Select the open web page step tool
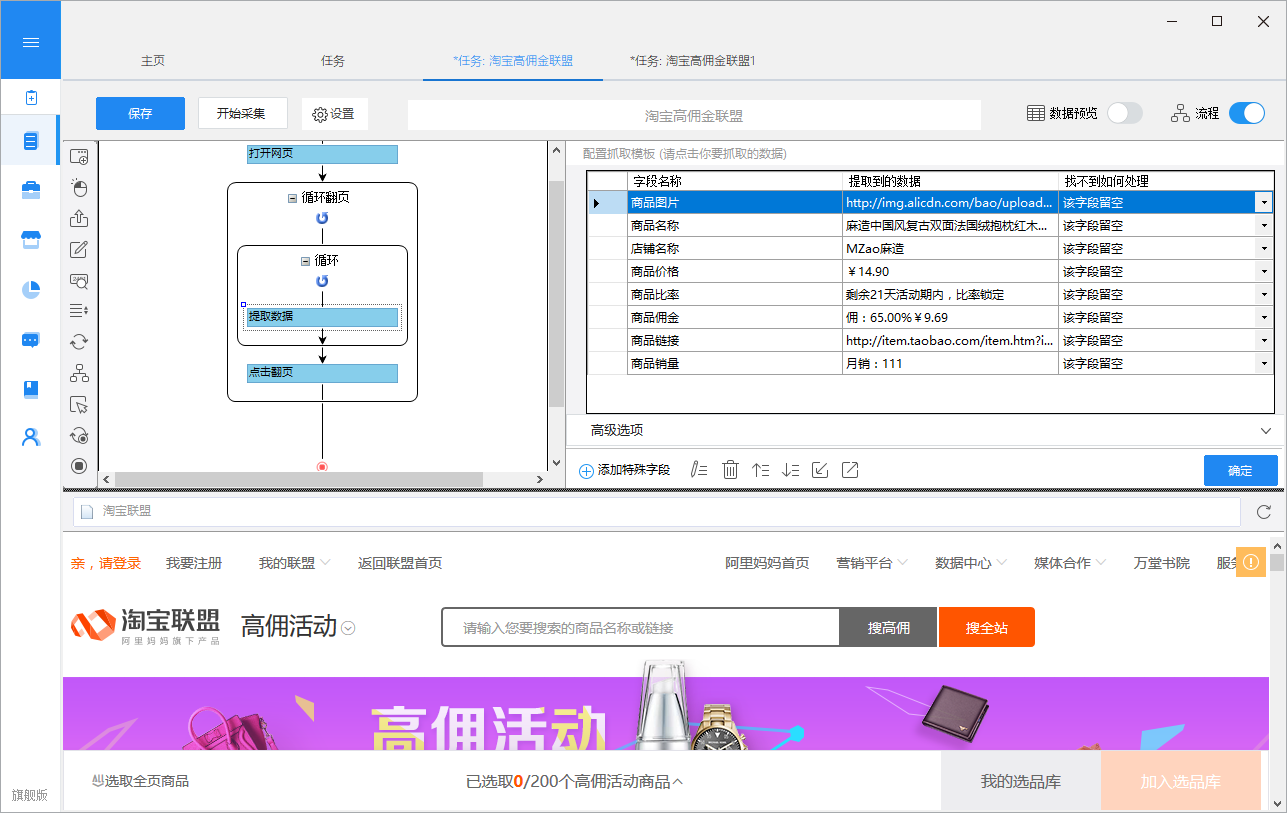This screenshot has height=813, width=1287. pos(79,157)
